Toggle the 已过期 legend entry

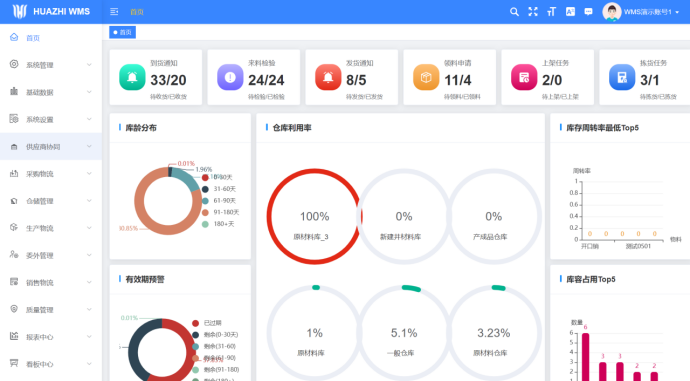207,323
